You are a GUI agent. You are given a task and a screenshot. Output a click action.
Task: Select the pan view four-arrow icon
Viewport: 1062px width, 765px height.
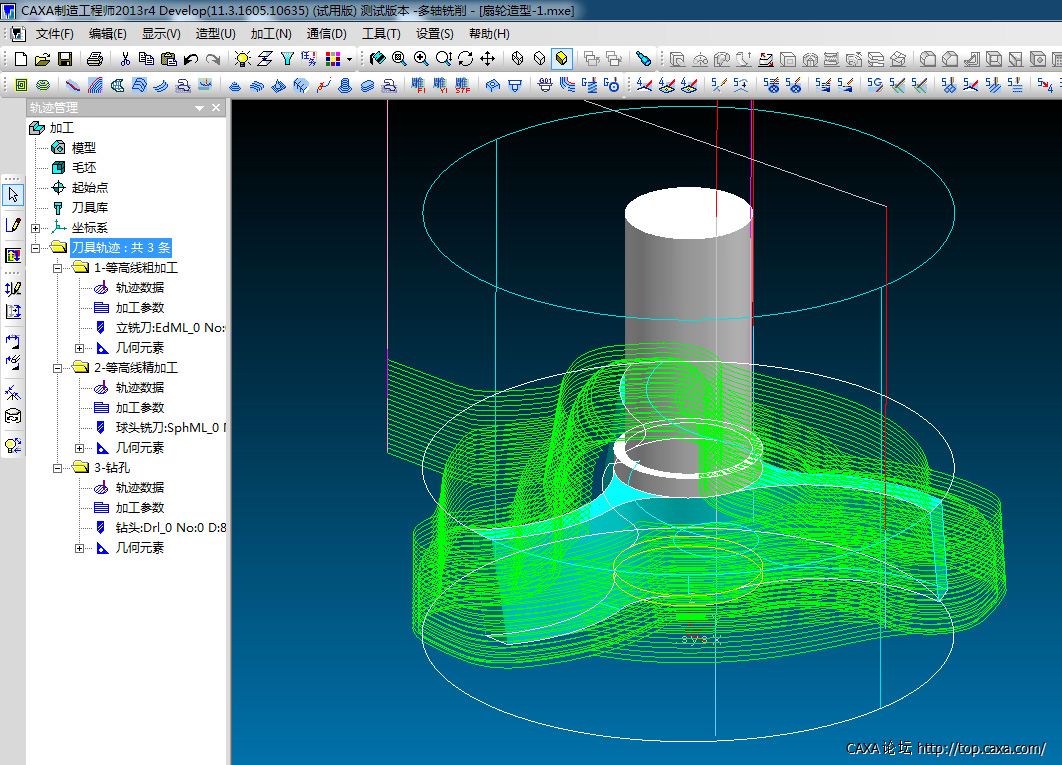488,59
